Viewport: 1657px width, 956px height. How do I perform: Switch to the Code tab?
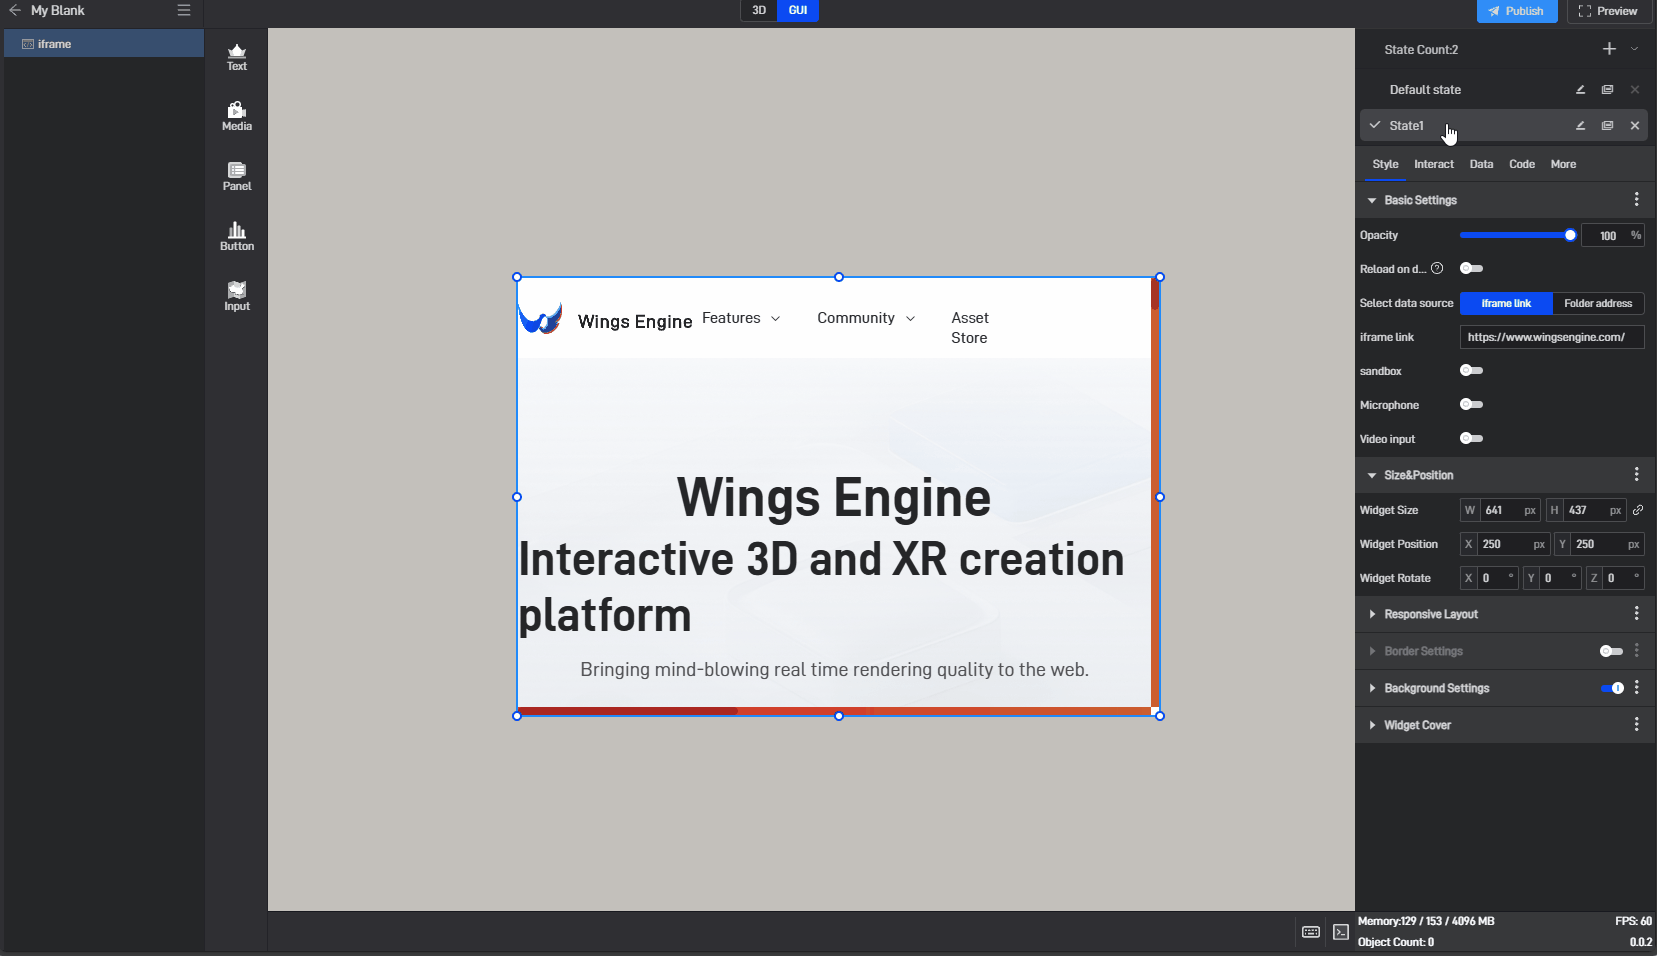1522,164
